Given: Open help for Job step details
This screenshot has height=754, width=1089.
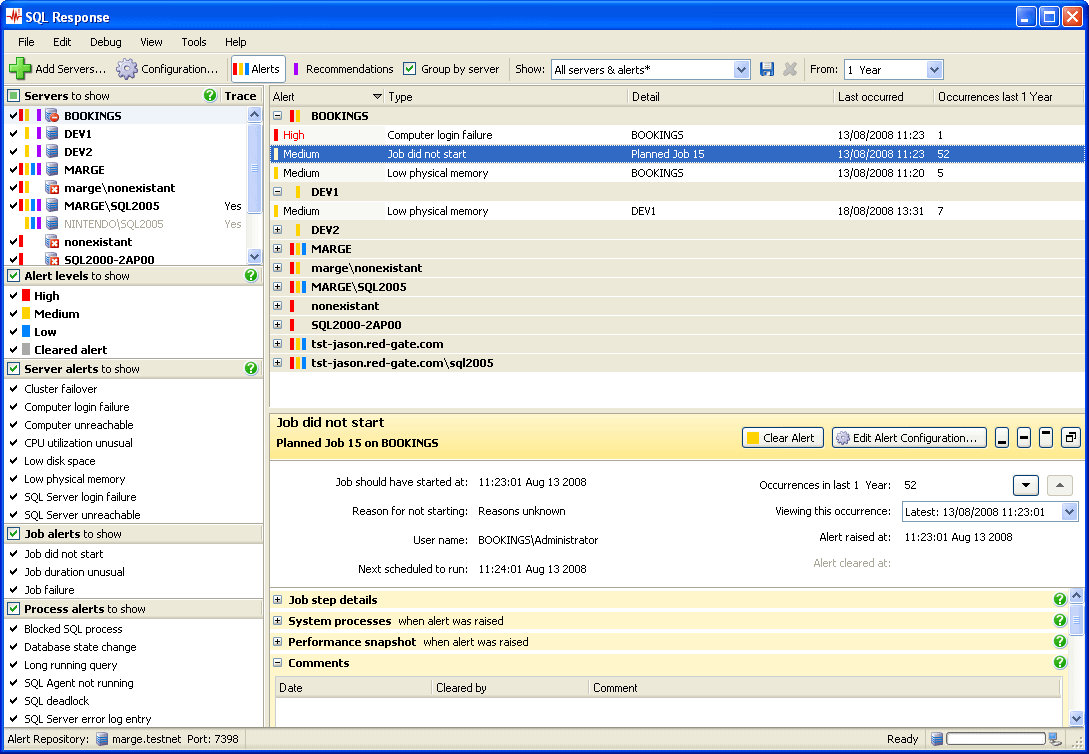Looking at the screenshot, I should [1060, 599].
